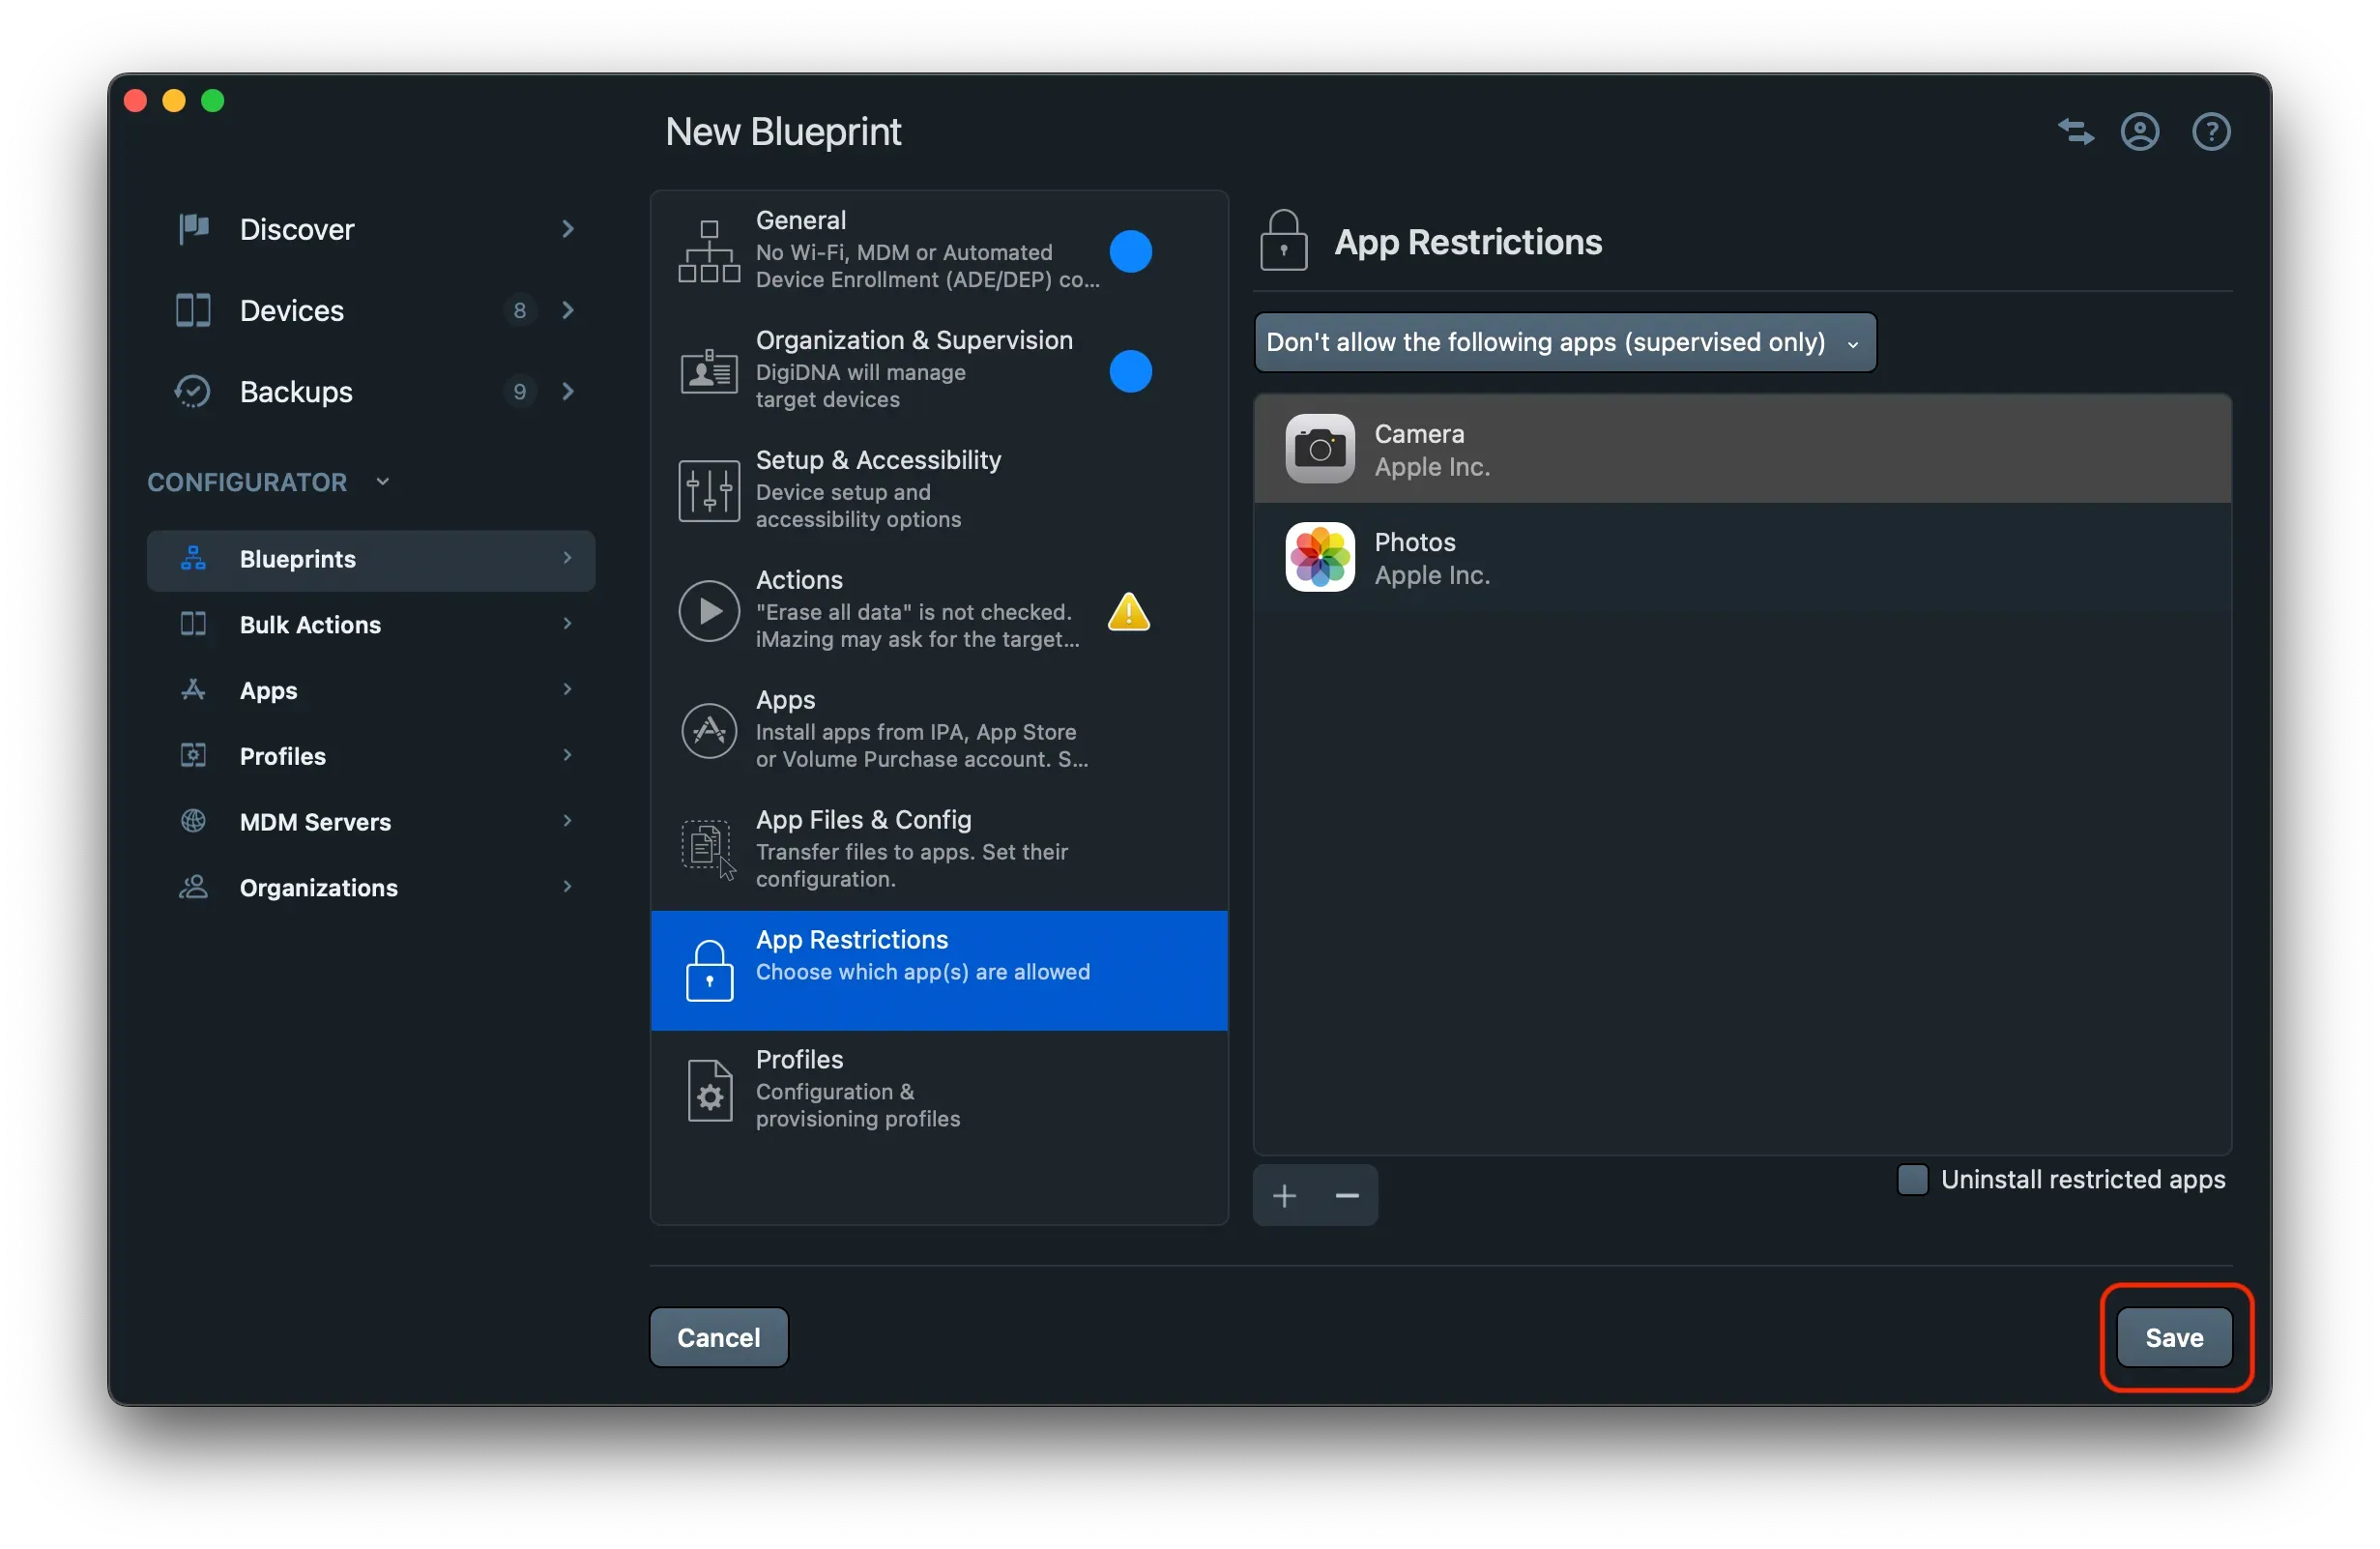Click the help question mark icon
Image resolution: width=2380 pixels, height=1549 pixels.
pos(2210,132)
